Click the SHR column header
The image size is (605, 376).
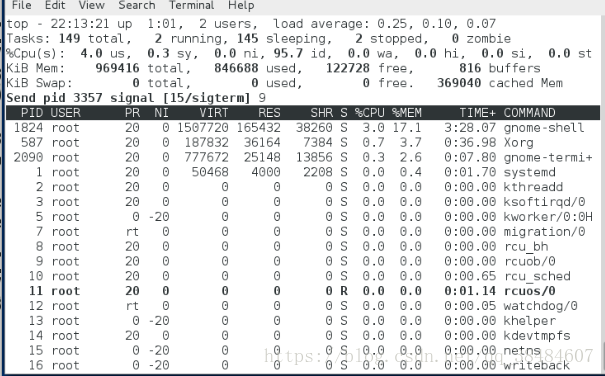tap(321, 113)
